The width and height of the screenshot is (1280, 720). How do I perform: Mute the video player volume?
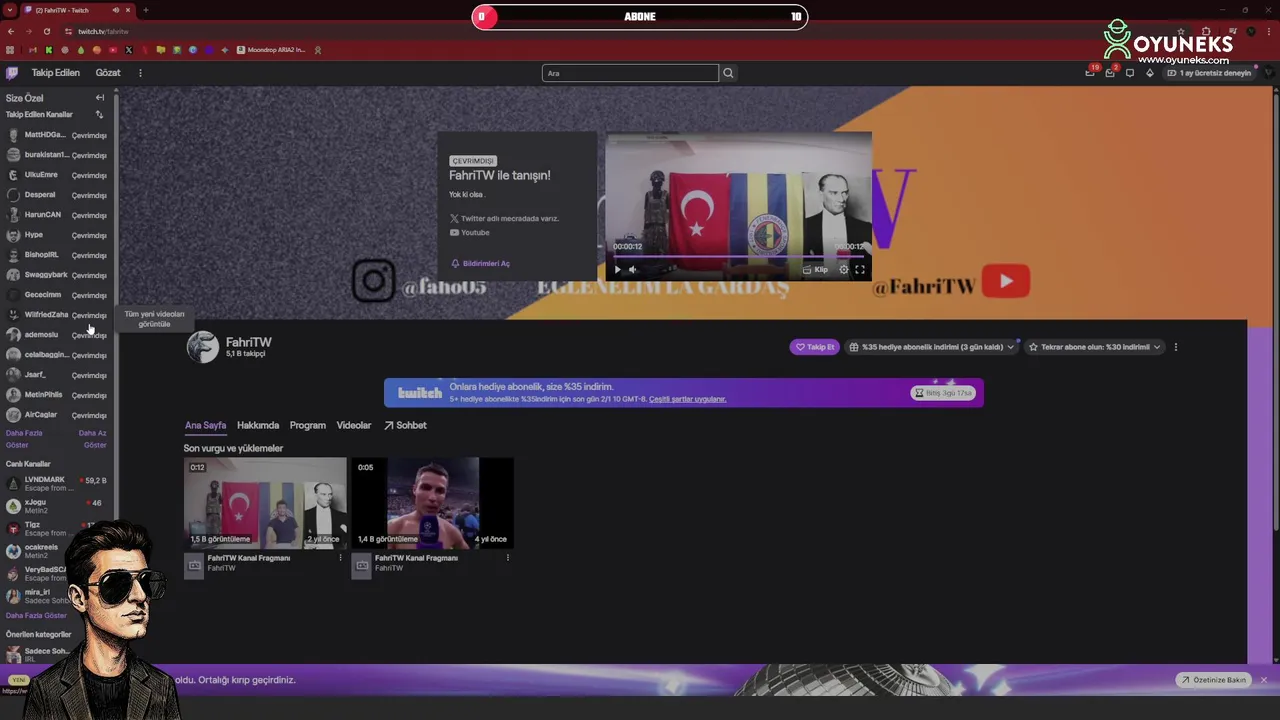point(632,269)
